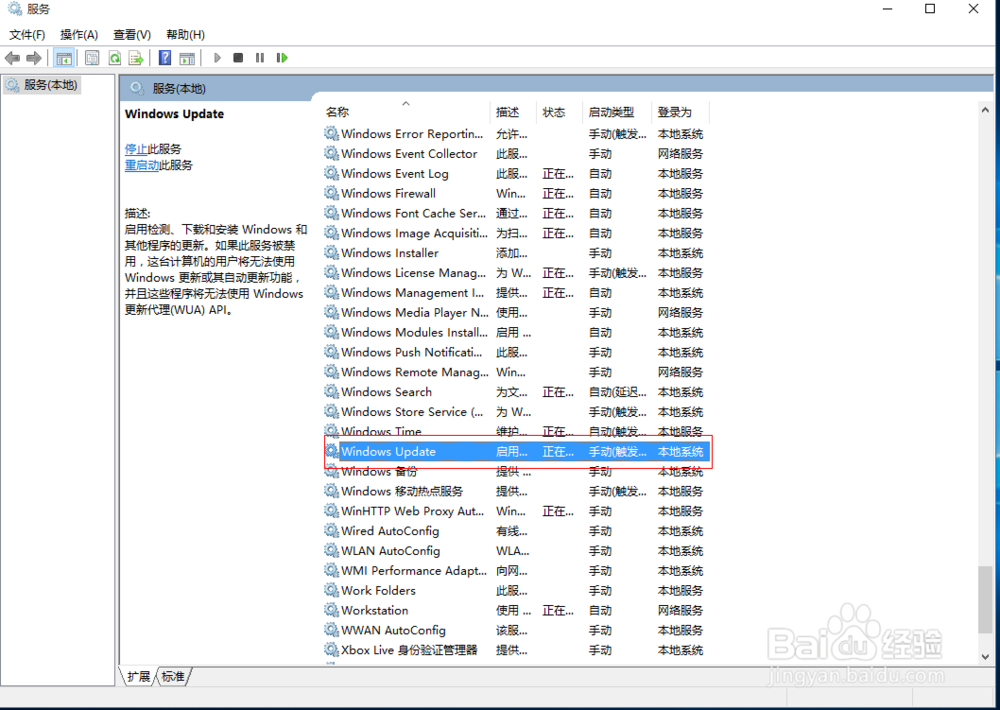Screen dimensions: 1000x710
Task: Open the 操作(A) menu
Action: tap(79, 34)
